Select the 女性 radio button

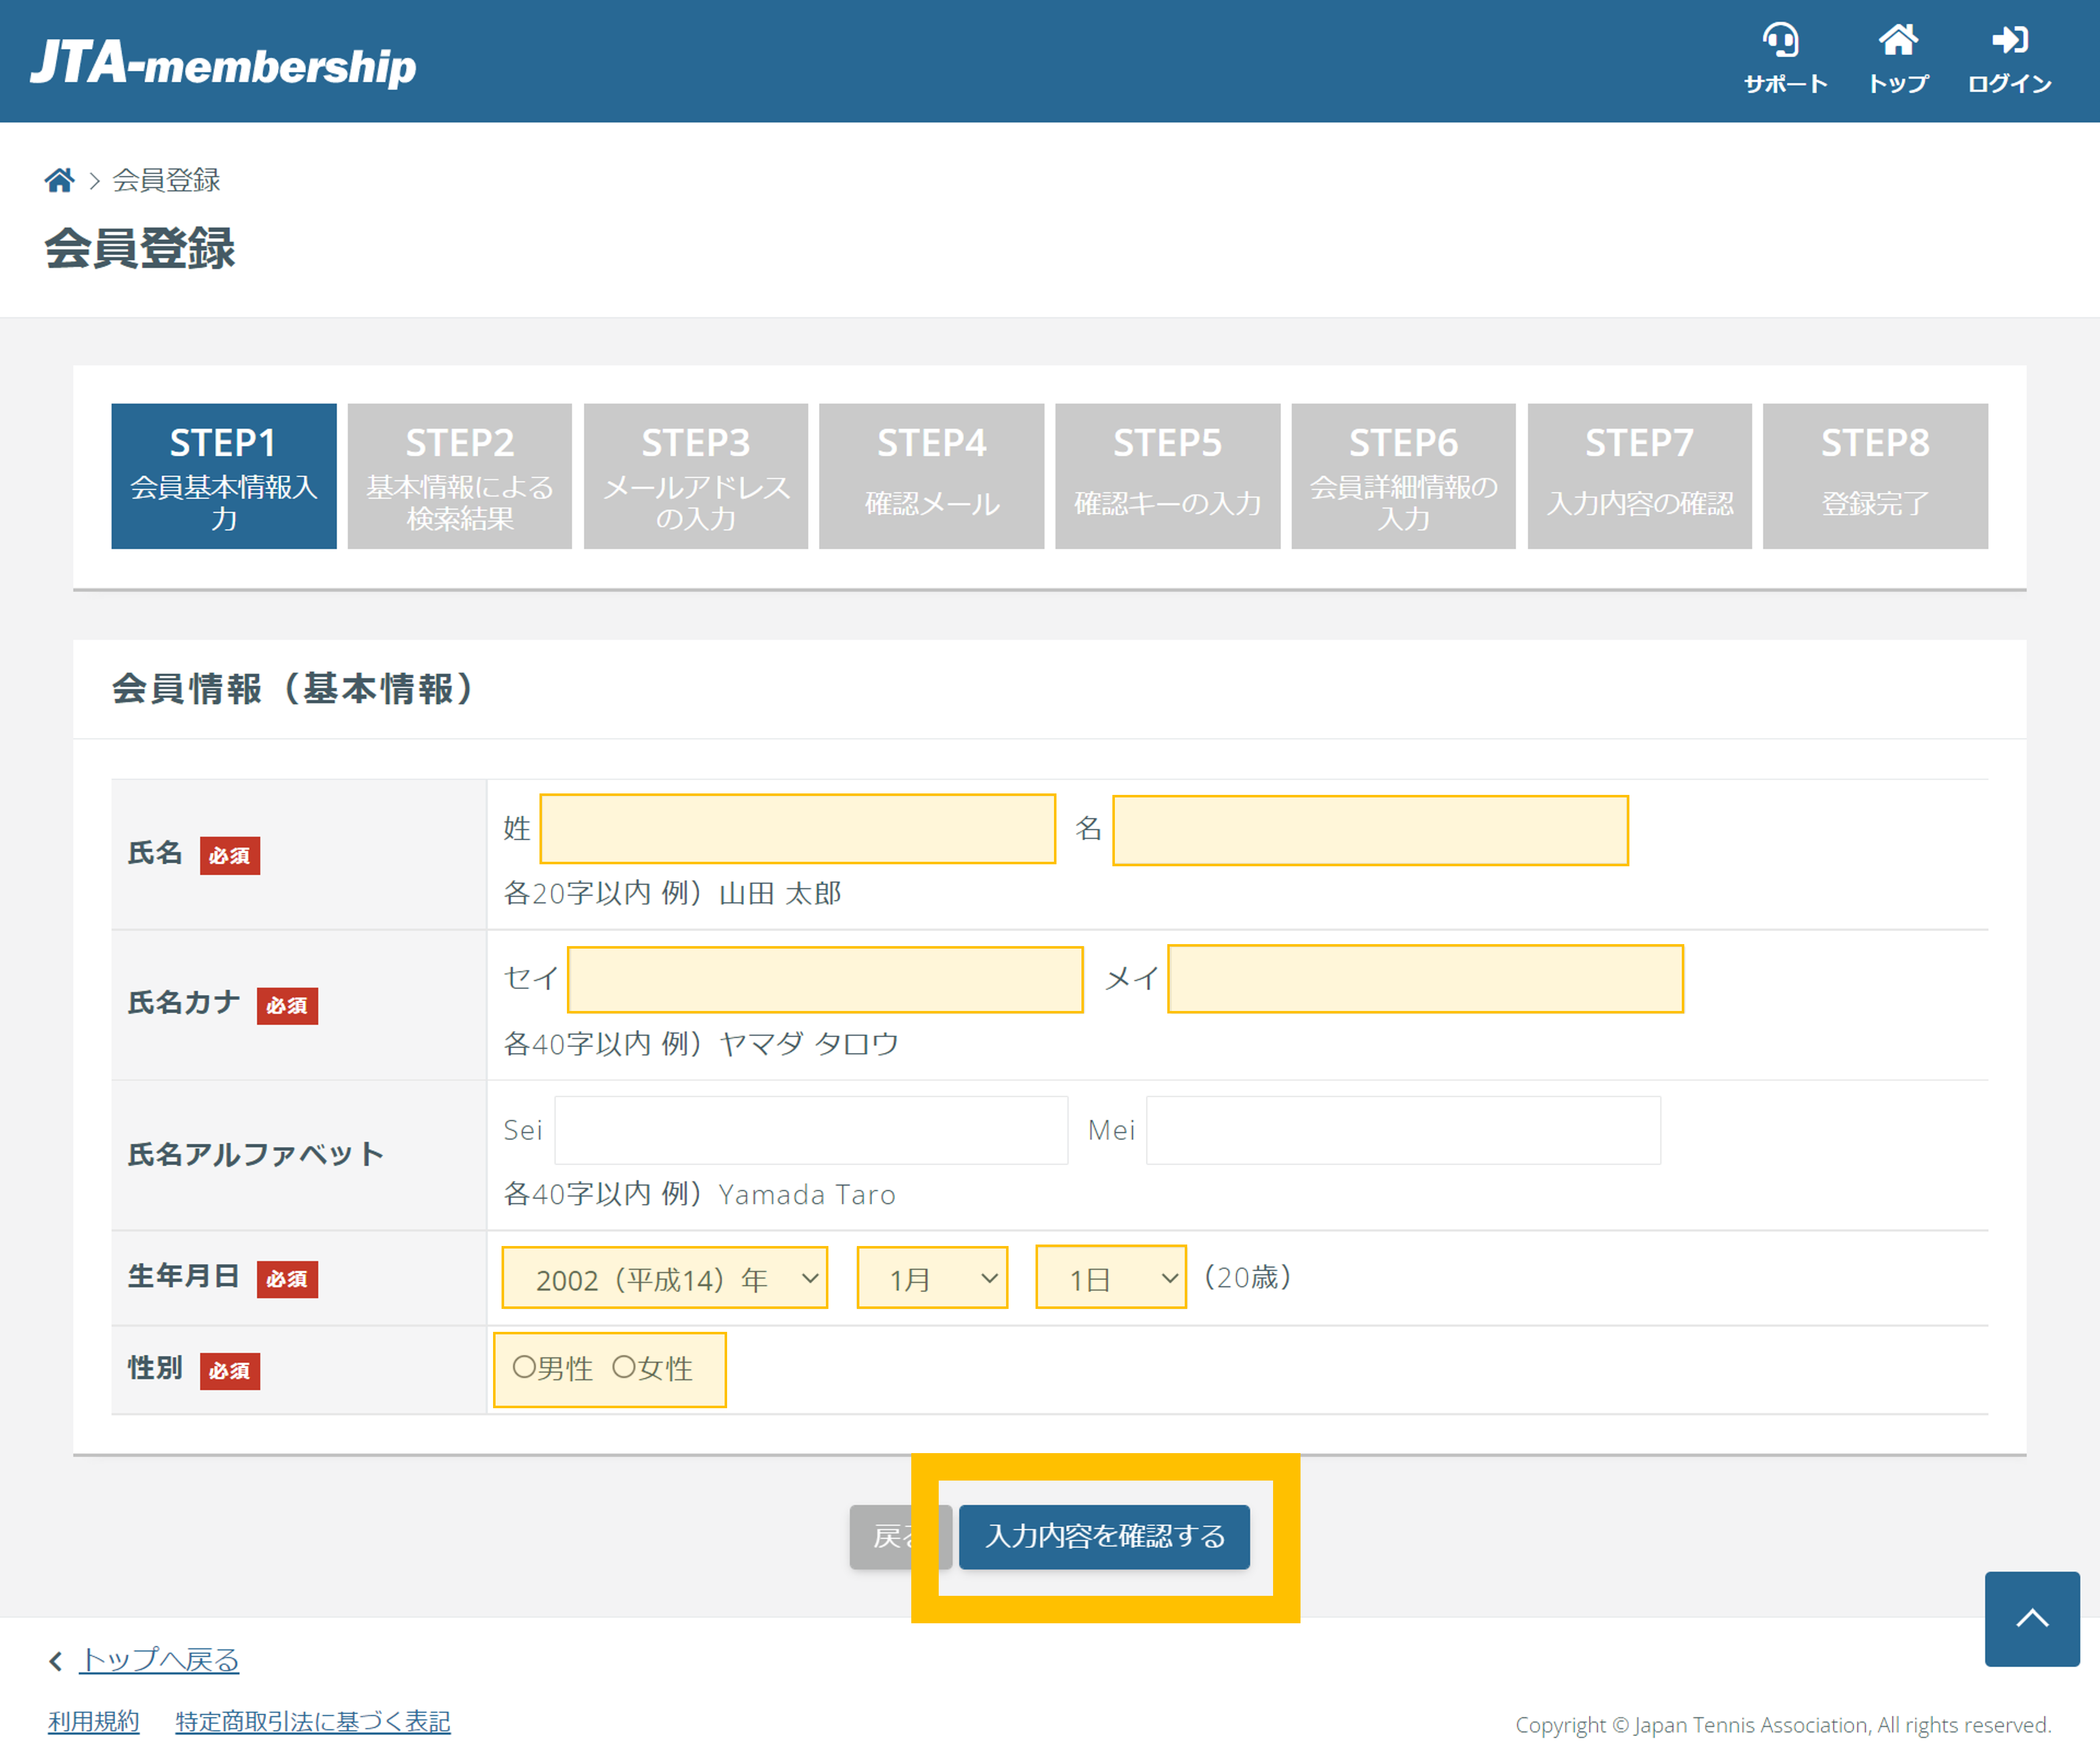(x=625, y=1369)
